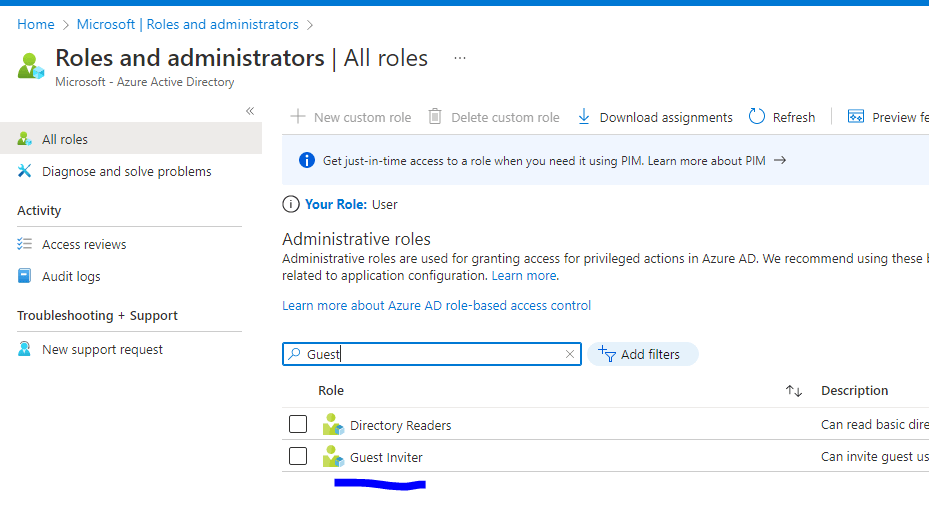Click the Activity section heading
The height and width of the screenshot is (518, 929).
(x=39, y=210)
